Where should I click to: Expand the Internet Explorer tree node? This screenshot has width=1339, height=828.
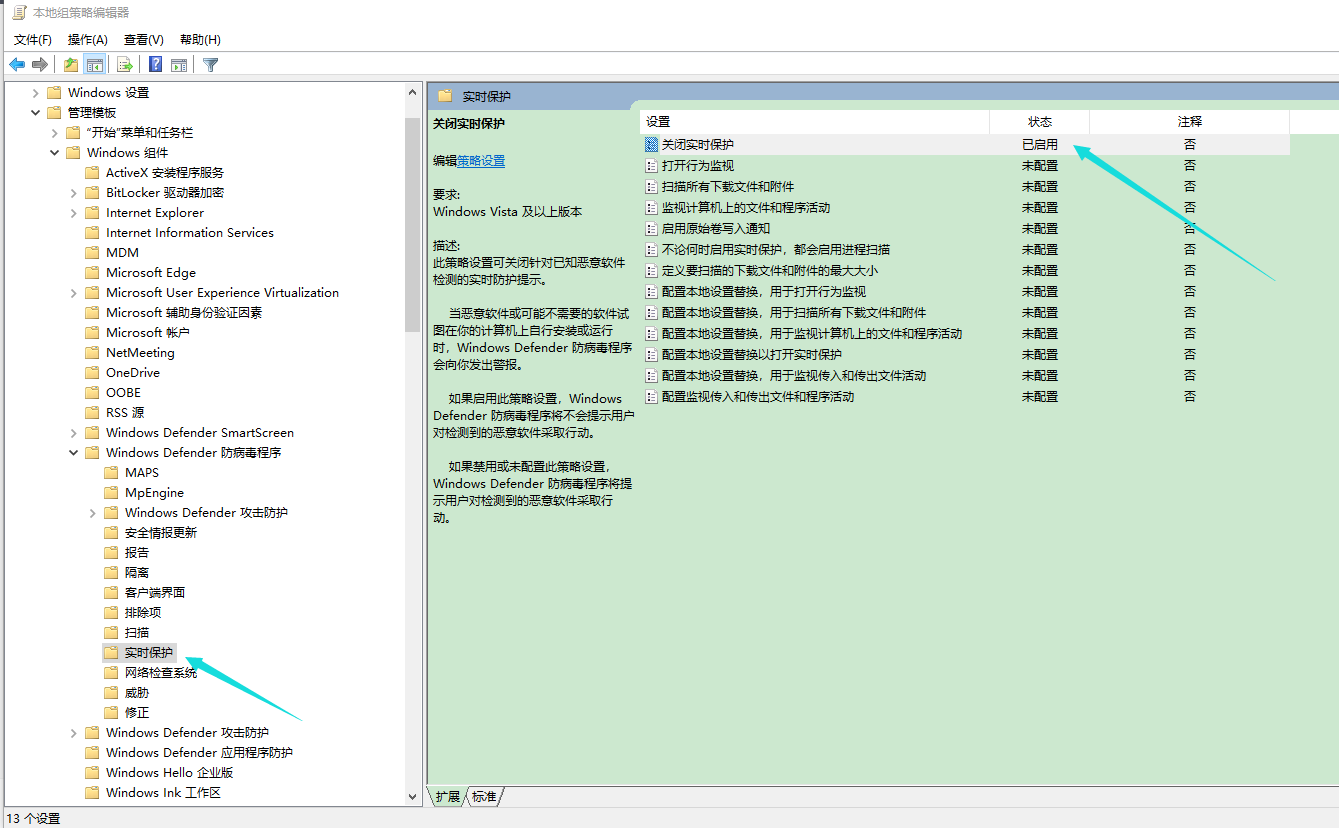(73, 213)
